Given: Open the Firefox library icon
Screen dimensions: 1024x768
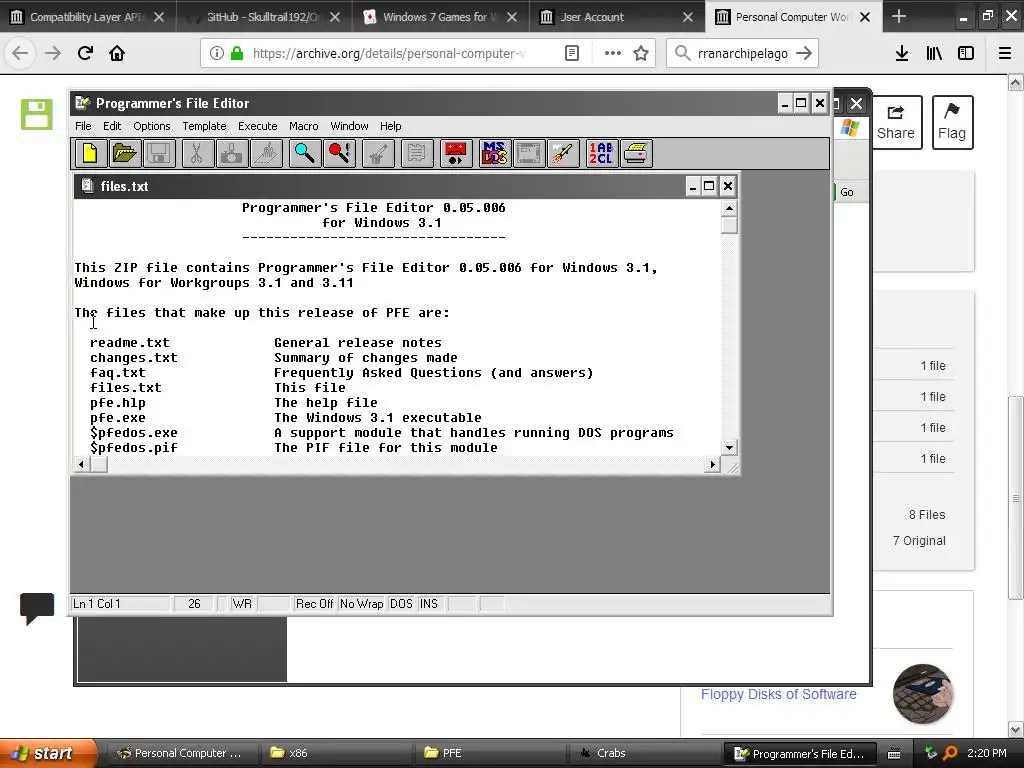Looking at the screenshot, I should click(934, 53).
